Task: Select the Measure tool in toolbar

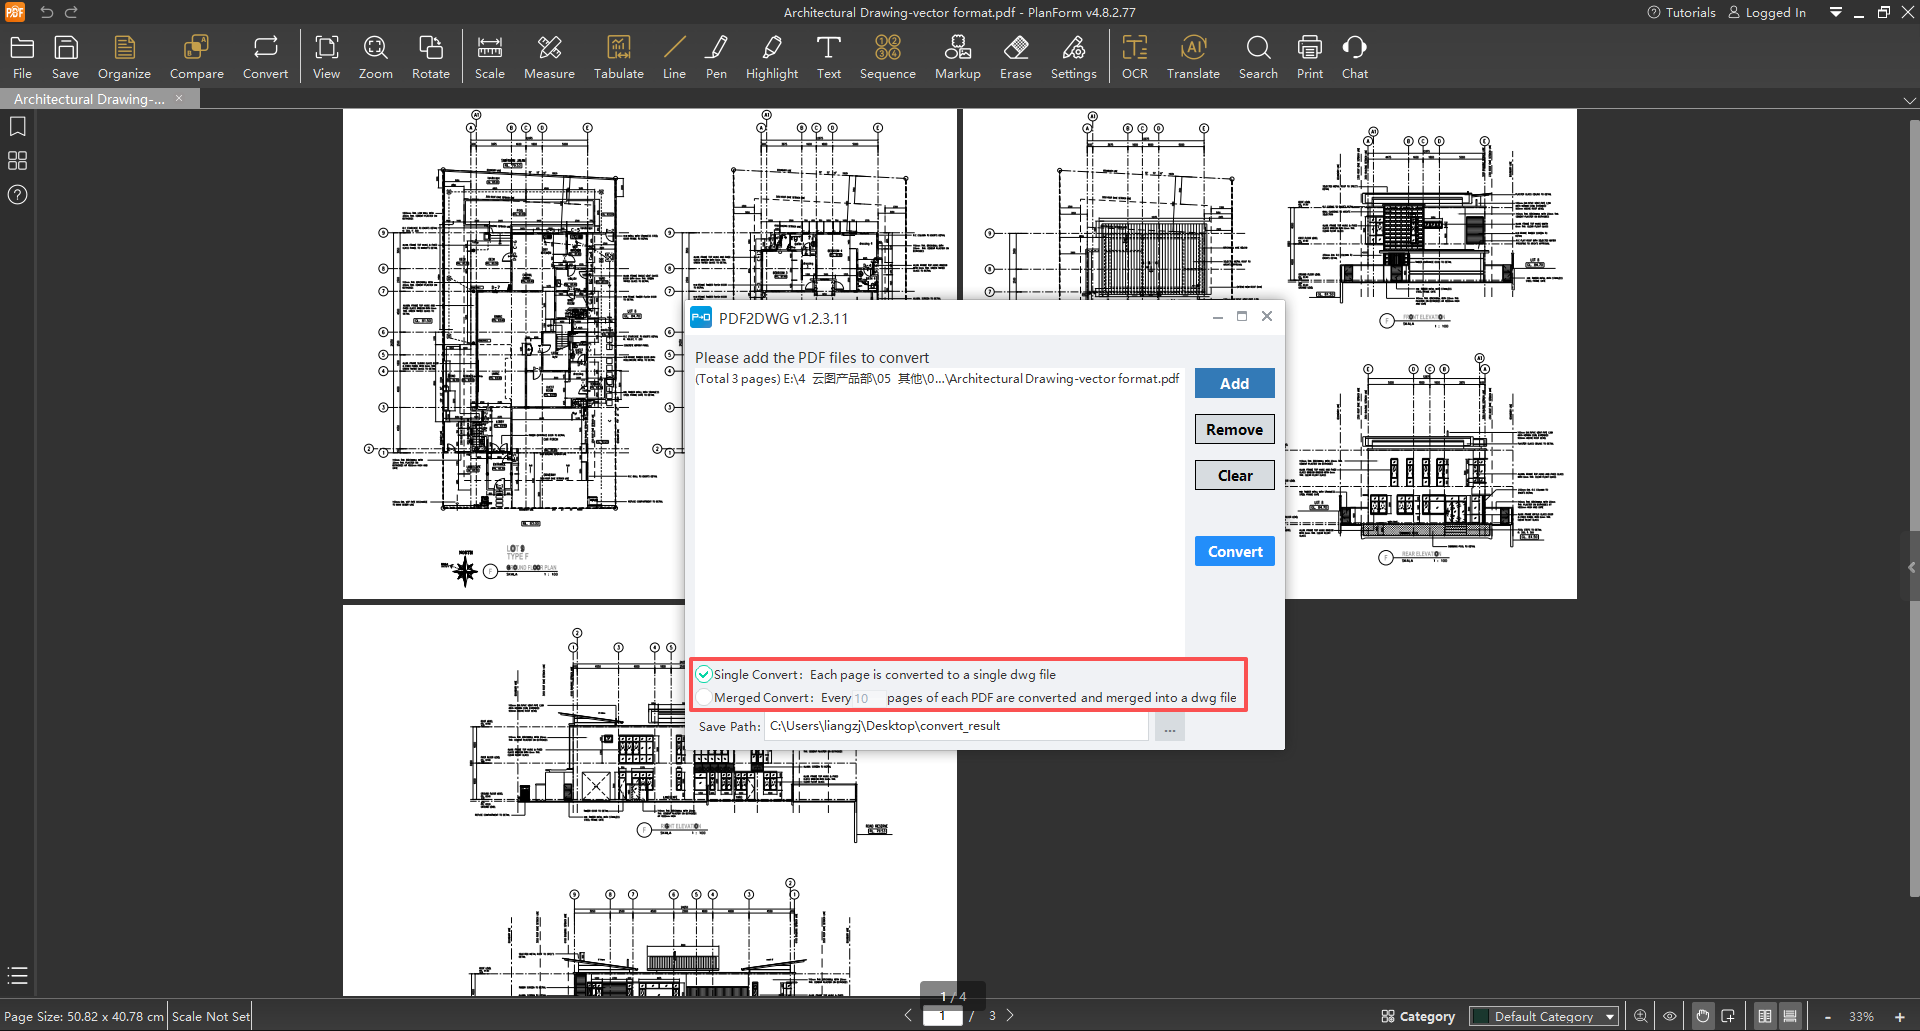Action: pos(549,57)
